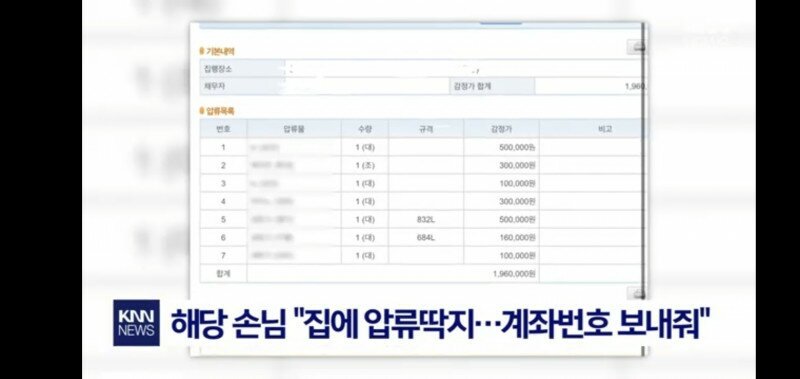Click the news caption starting with 해당 손님
The height and width of the screenshot is (379, 800).
tap(440, 322)
